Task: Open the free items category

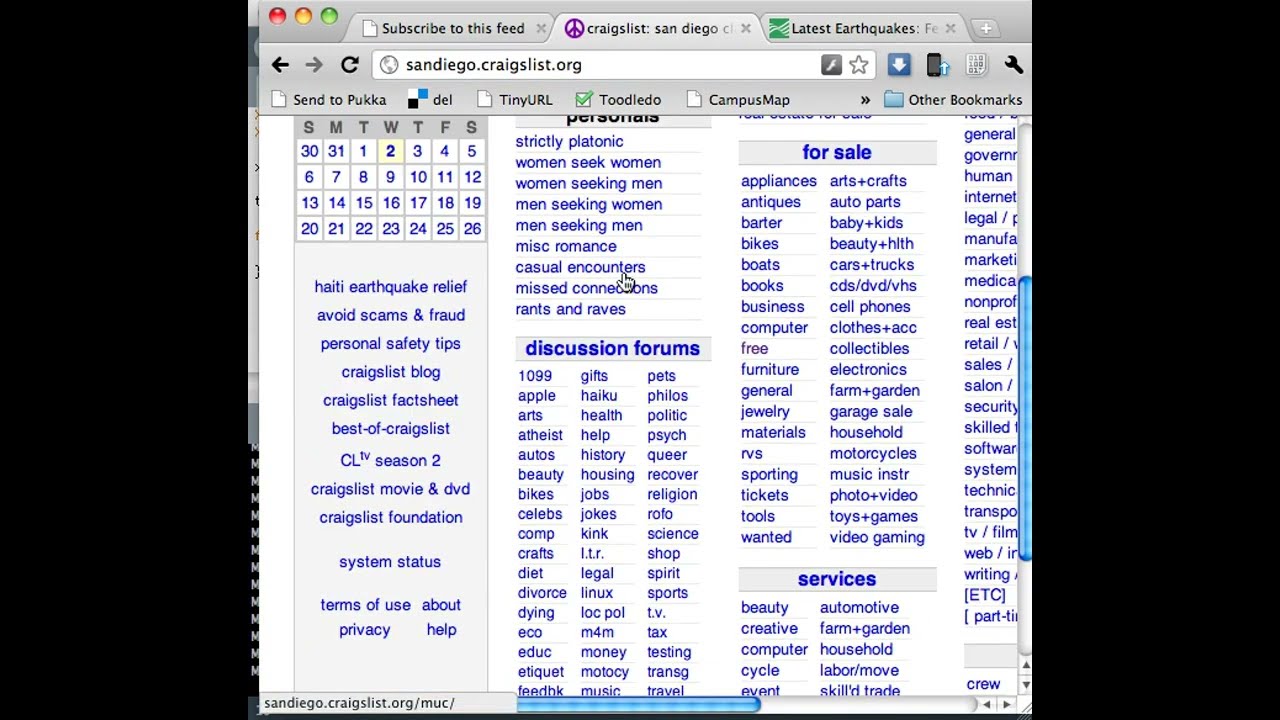Action: pos(754,349)
